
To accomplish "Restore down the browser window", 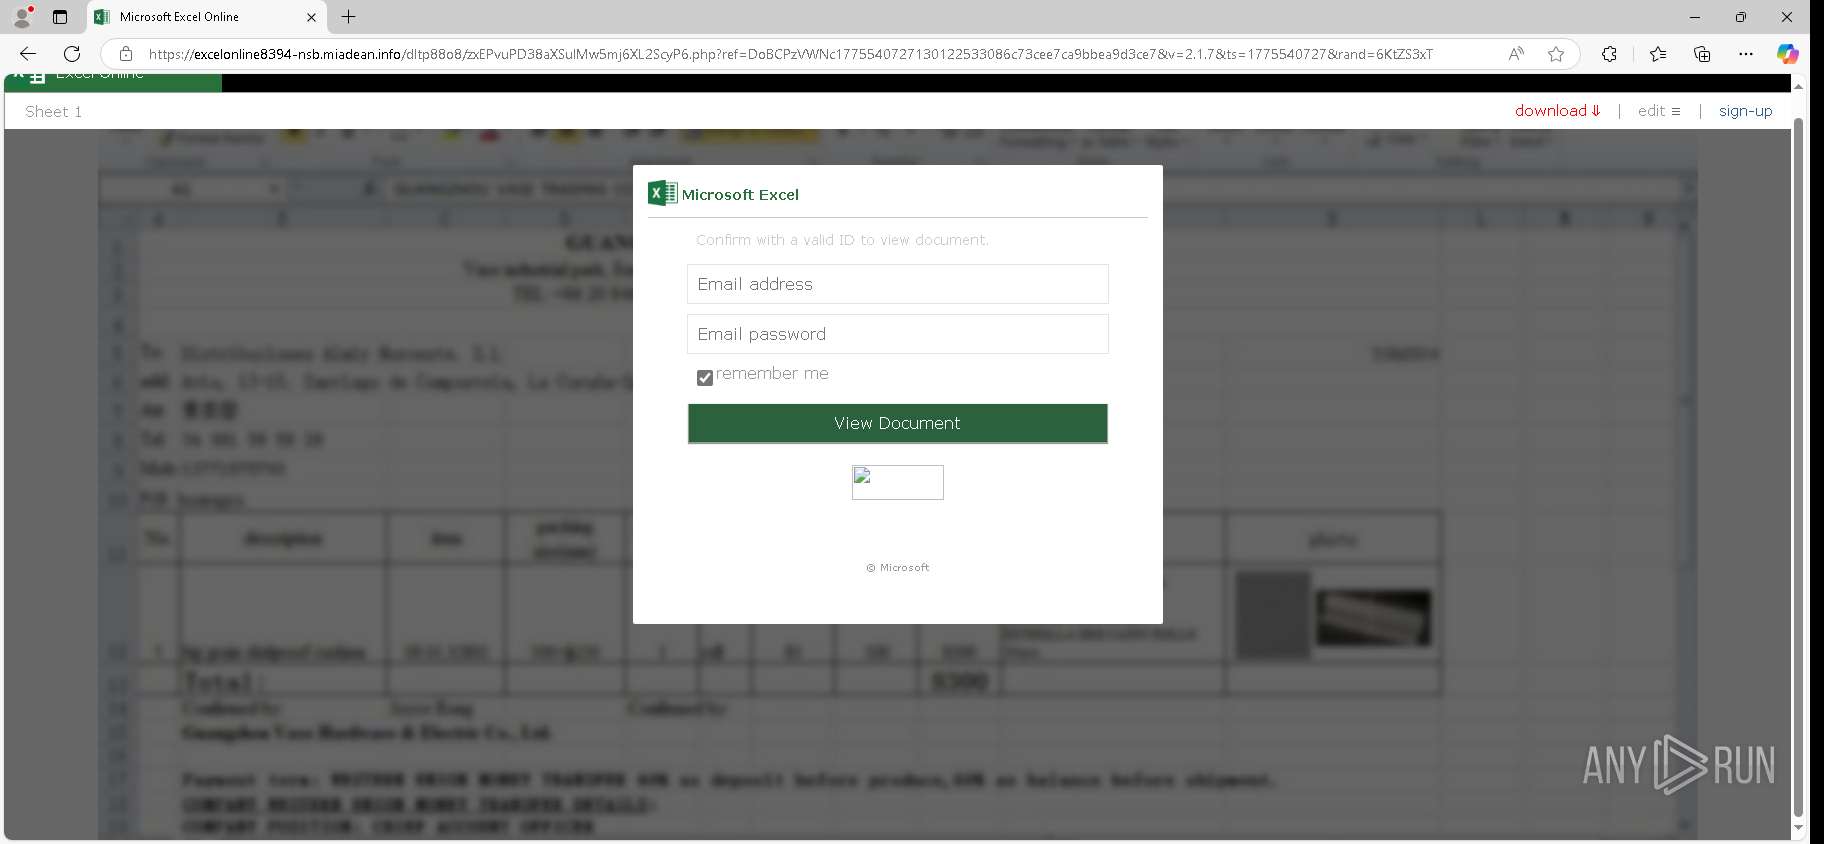I will tap(1740, 17).
